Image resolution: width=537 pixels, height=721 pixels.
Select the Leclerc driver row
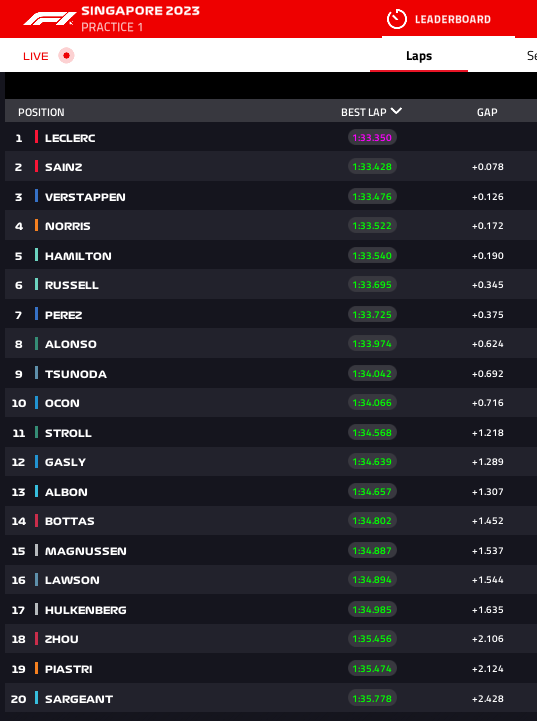pos(271,137)
